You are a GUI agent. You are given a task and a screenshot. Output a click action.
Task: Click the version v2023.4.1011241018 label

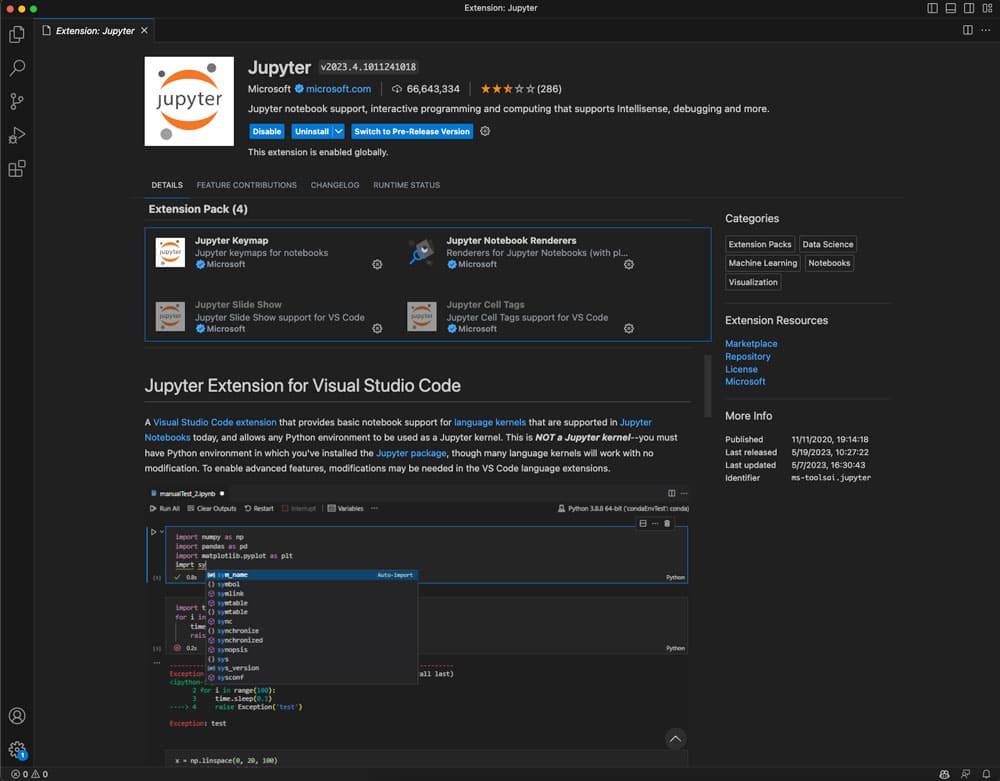point(368,67)
